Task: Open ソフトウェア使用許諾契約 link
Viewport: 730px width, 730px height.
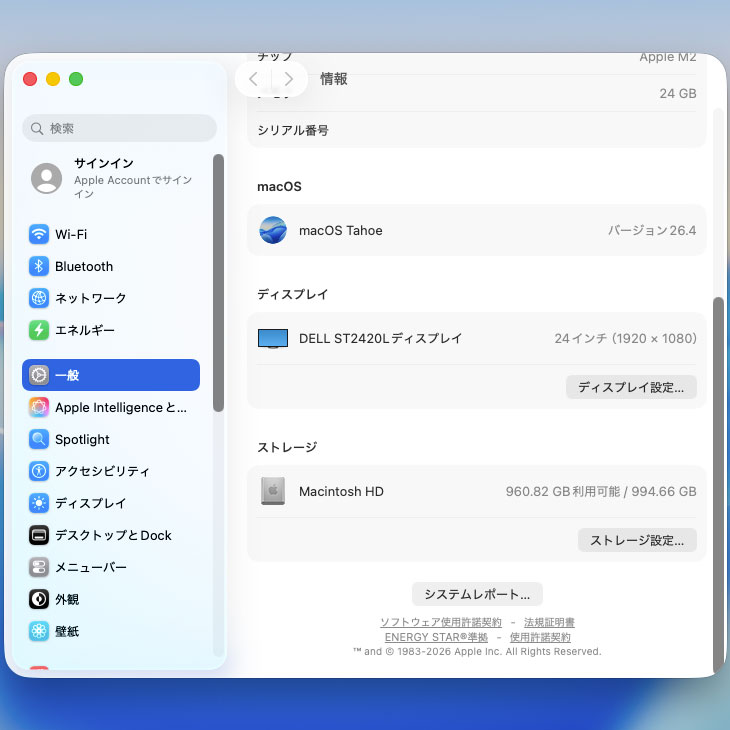Action: coord(441,622)
